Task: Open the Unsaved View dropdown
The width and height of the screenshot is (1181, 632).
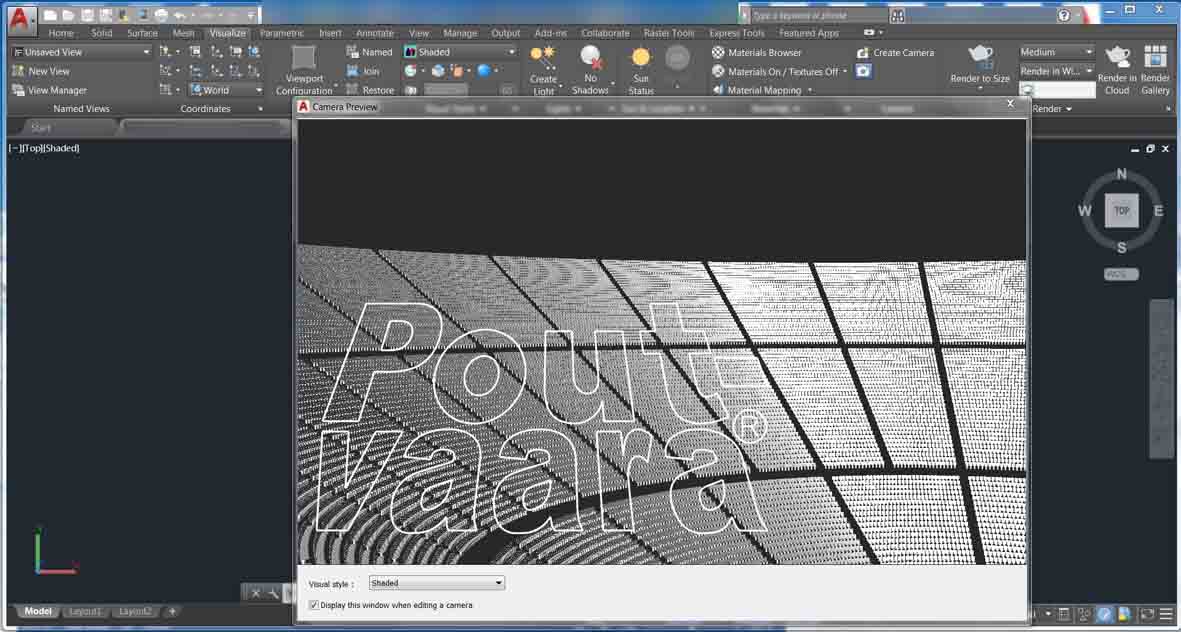Action: click(81, 52)
